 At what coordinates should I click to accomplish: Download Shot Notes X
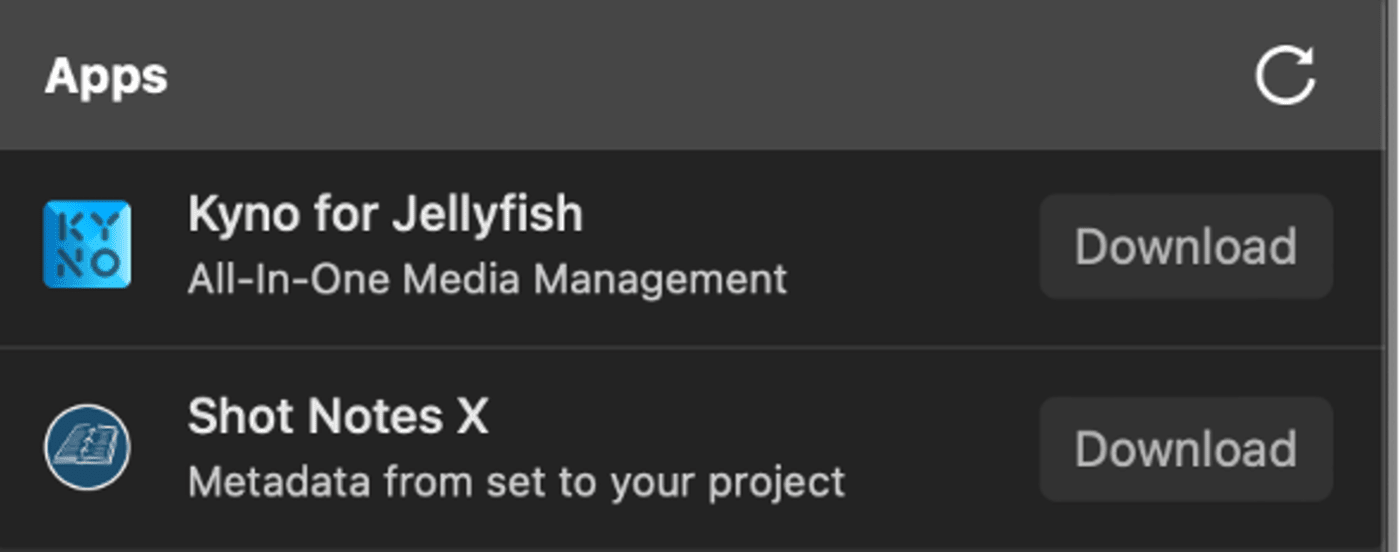click(1186, 449)
